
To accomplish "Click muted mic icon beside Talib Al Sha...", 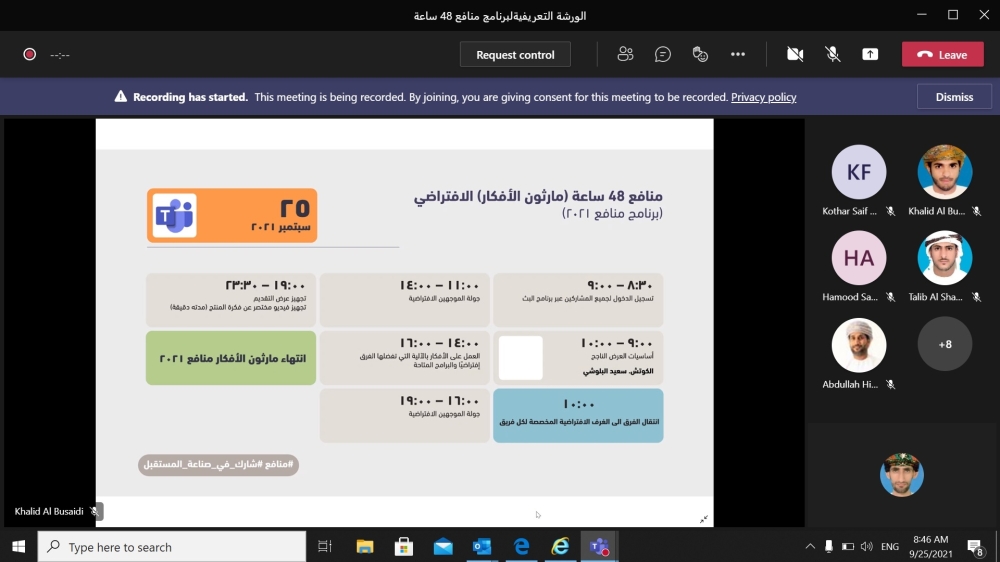I will (x=976, y=297).
